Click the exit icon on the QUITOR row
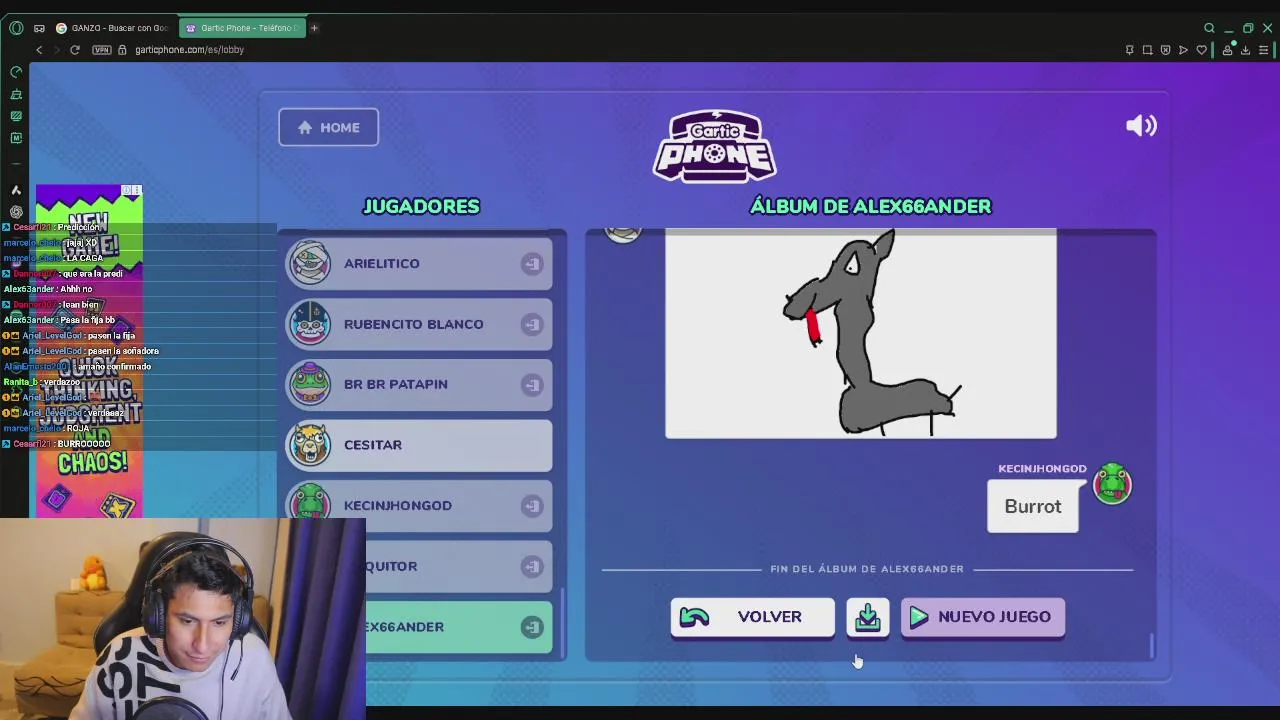Viewport: 1280px width, 720px height. (532, 567)
